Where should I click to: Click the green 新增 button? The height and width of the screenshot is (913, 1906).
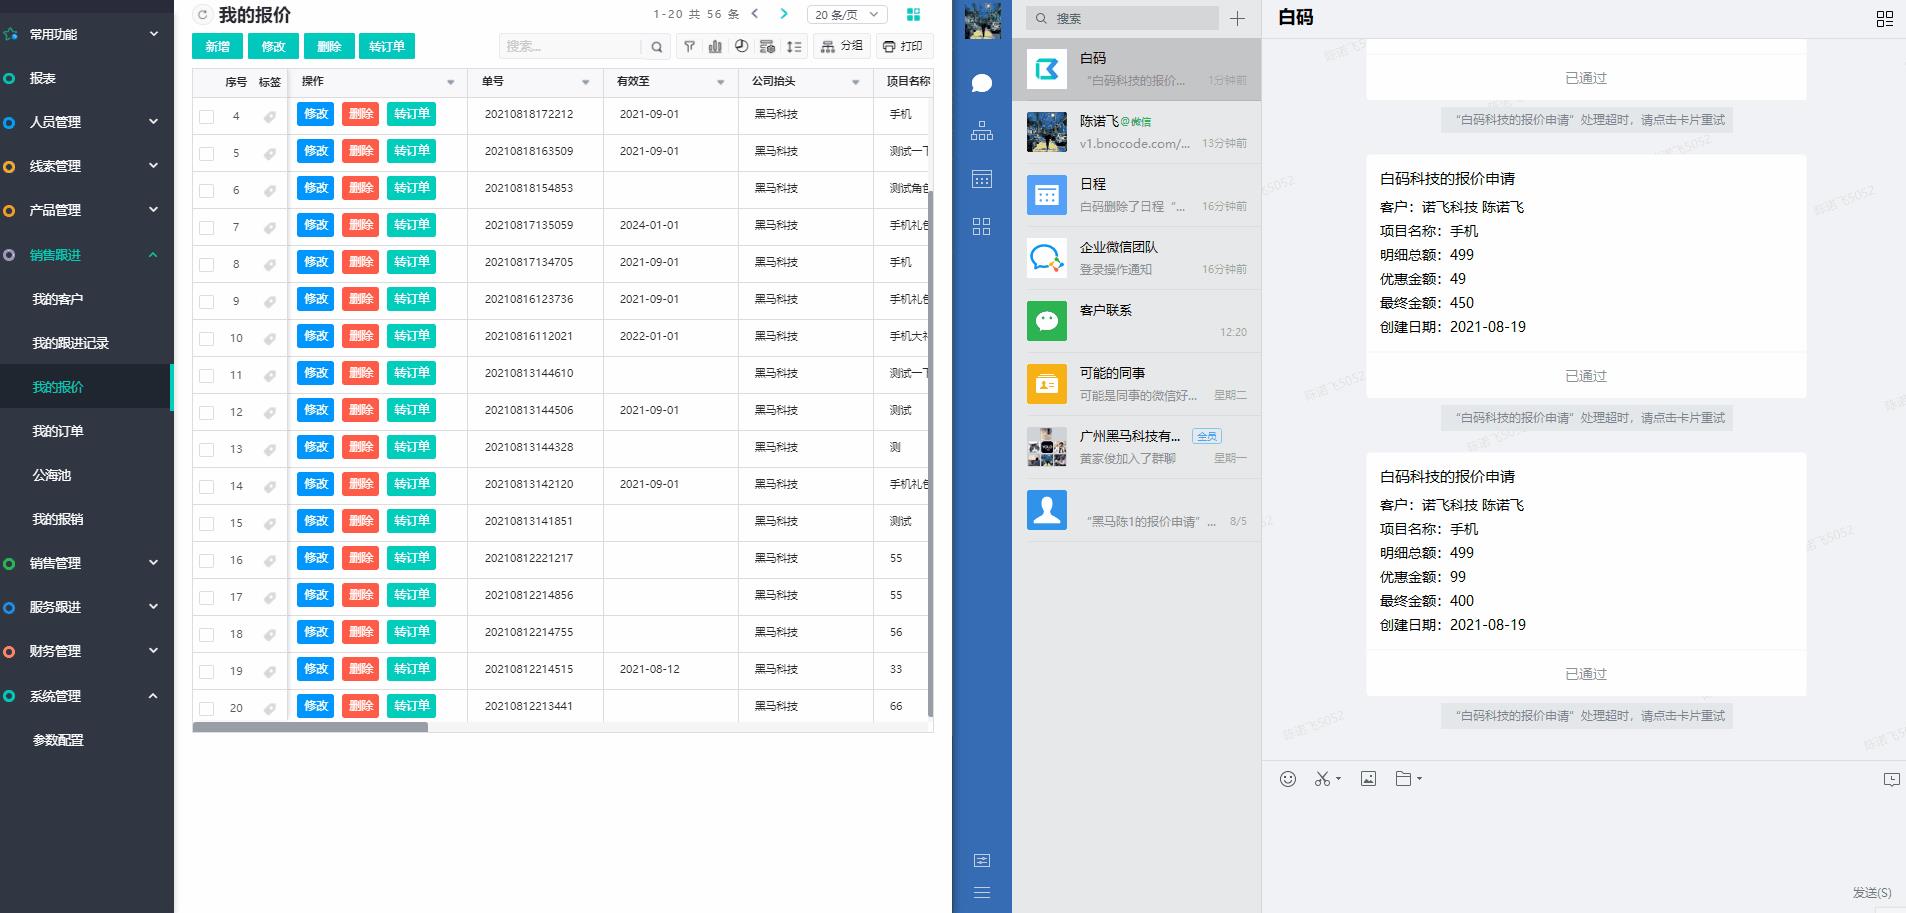click(x=218, y=46)
